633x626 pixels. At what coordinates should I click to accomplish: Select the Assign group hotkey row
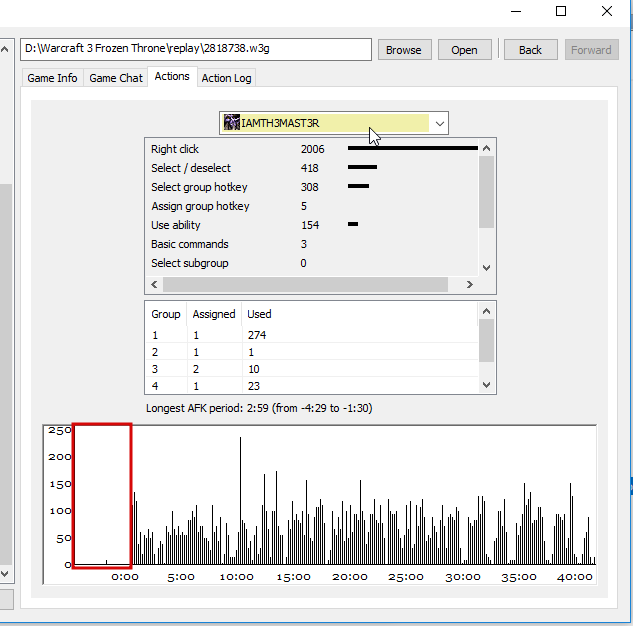311,206
